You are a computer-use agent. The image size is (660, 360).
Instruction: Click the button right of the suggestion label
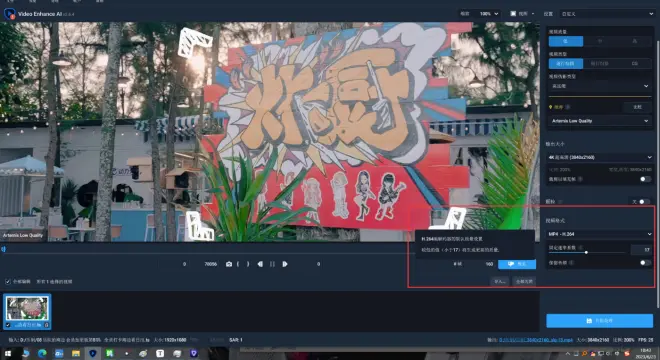[637, 107]
